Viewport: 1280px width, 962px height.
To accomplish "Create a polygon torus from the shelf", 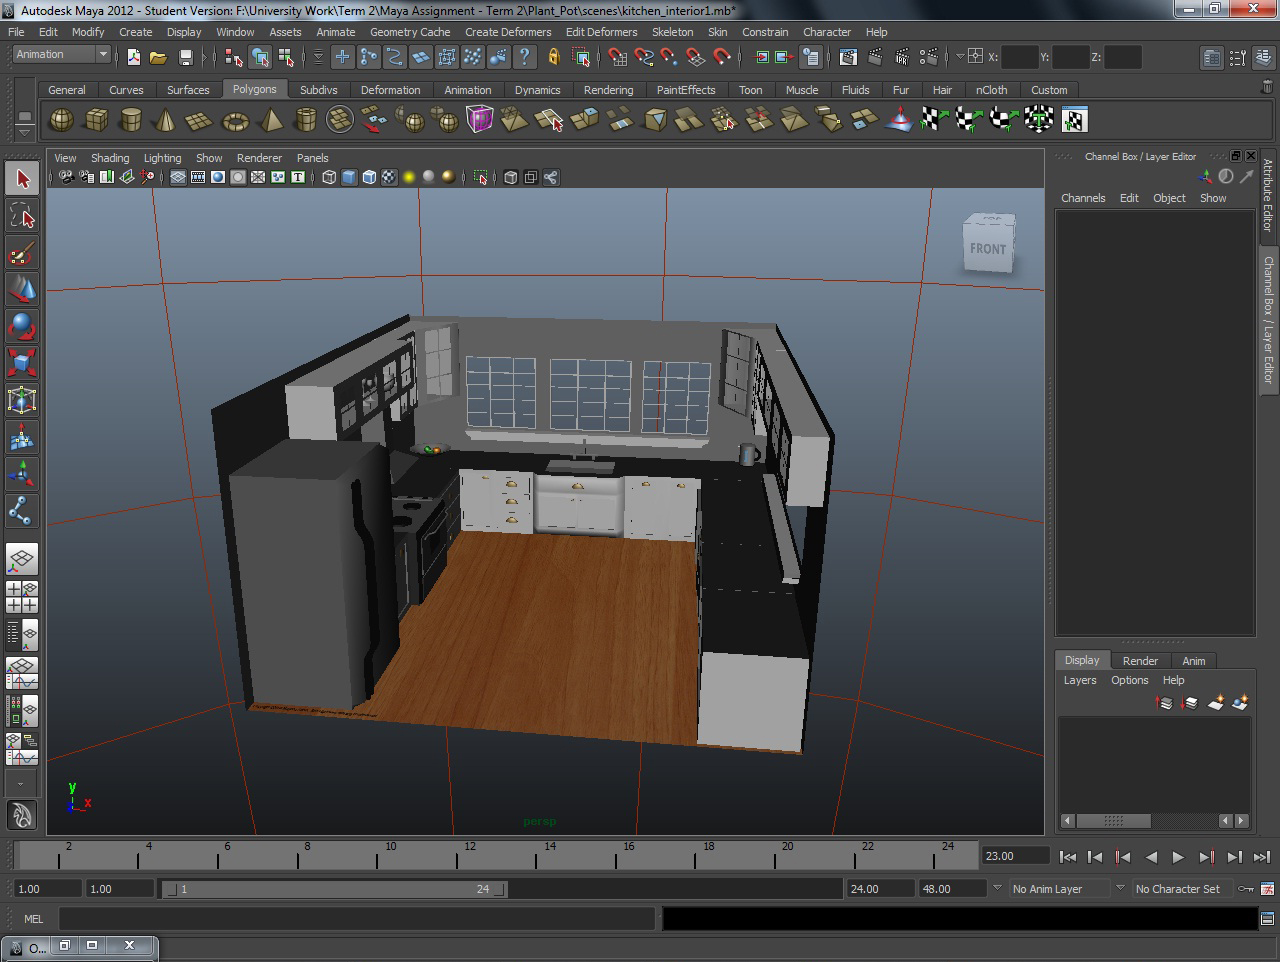I will pos(233,119).
